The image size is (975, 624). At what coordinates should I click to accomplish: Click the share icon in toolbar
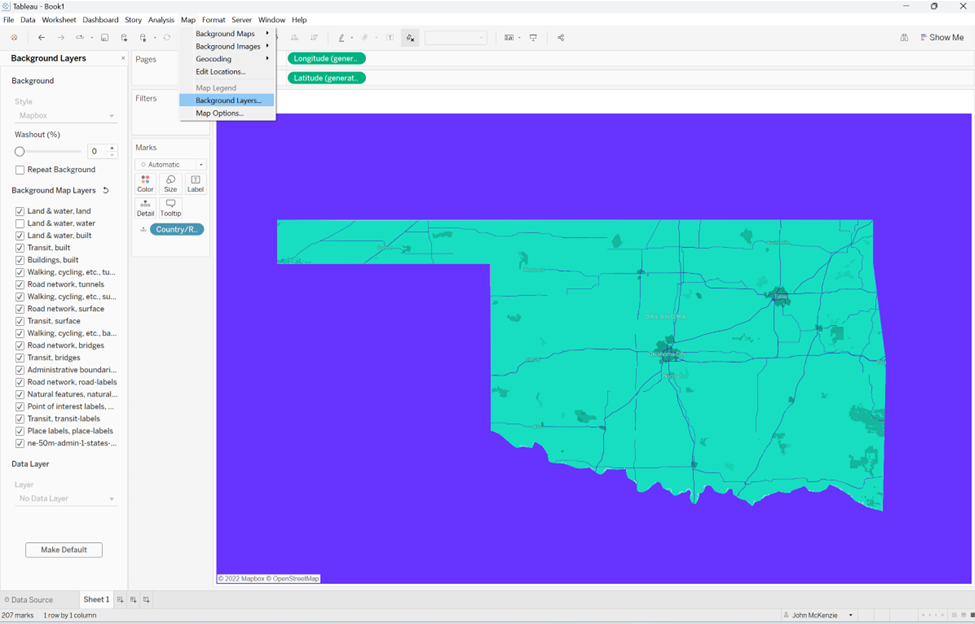561,38
